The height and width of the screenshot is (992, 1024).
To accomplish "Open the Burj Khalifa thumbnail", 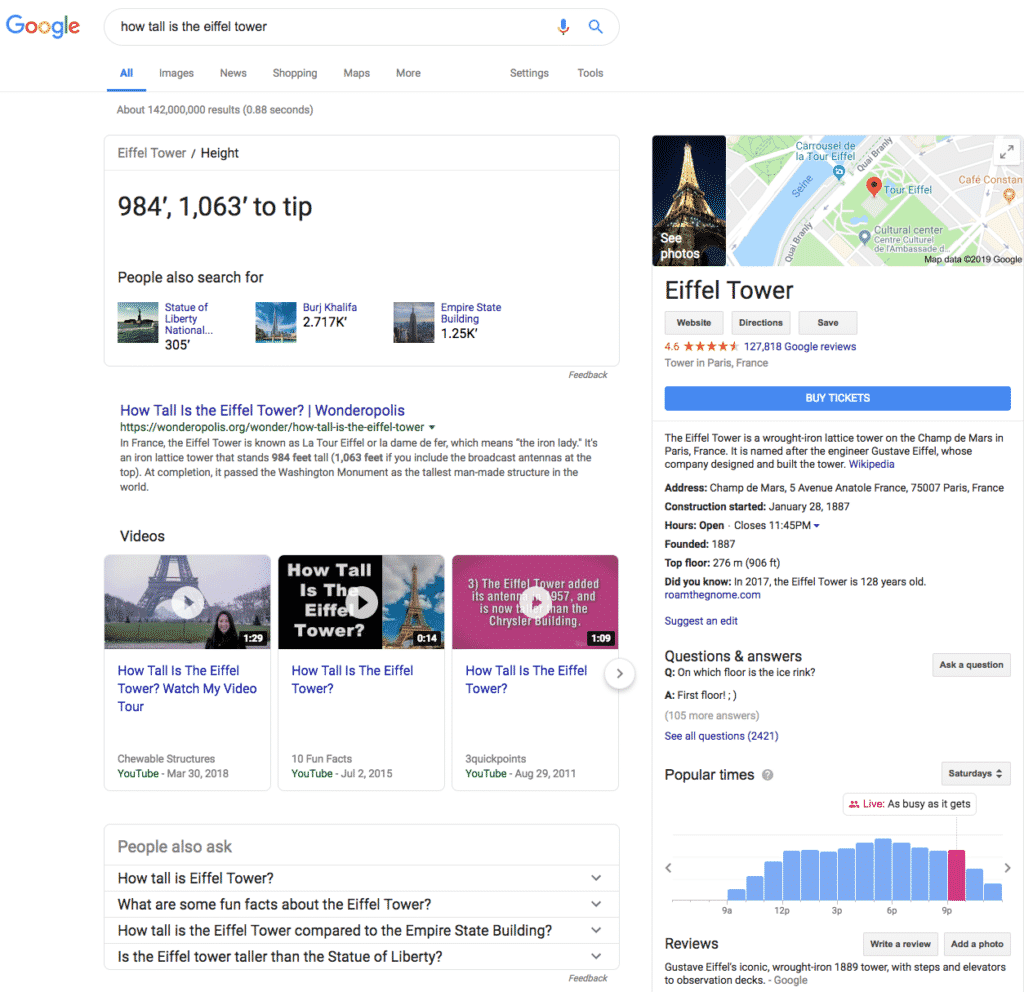I will pos(276,323).
